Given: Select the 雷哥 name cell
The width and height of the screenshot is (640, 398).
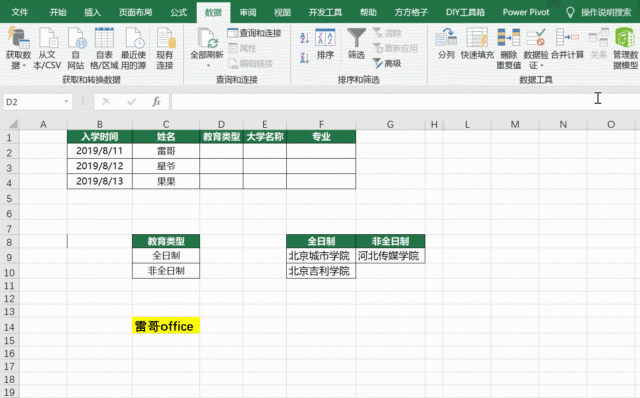Looking at the screenshot, I should click(x=166, y=151).
